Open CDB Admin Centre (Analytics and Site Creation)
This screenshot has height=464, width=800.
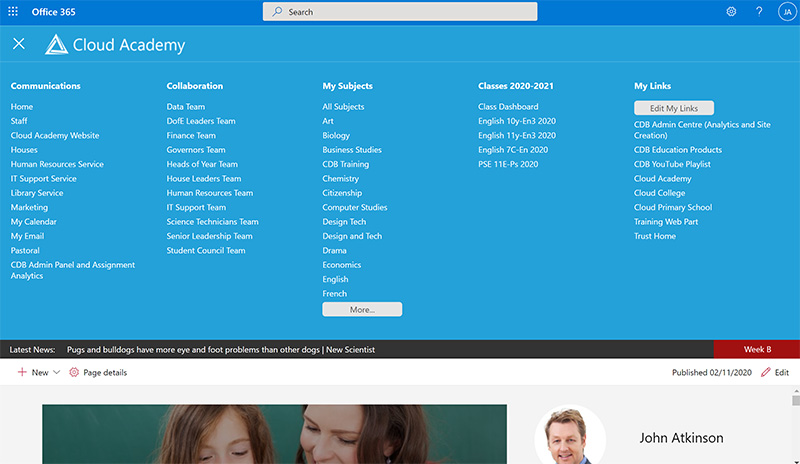[x=702, y=130]
